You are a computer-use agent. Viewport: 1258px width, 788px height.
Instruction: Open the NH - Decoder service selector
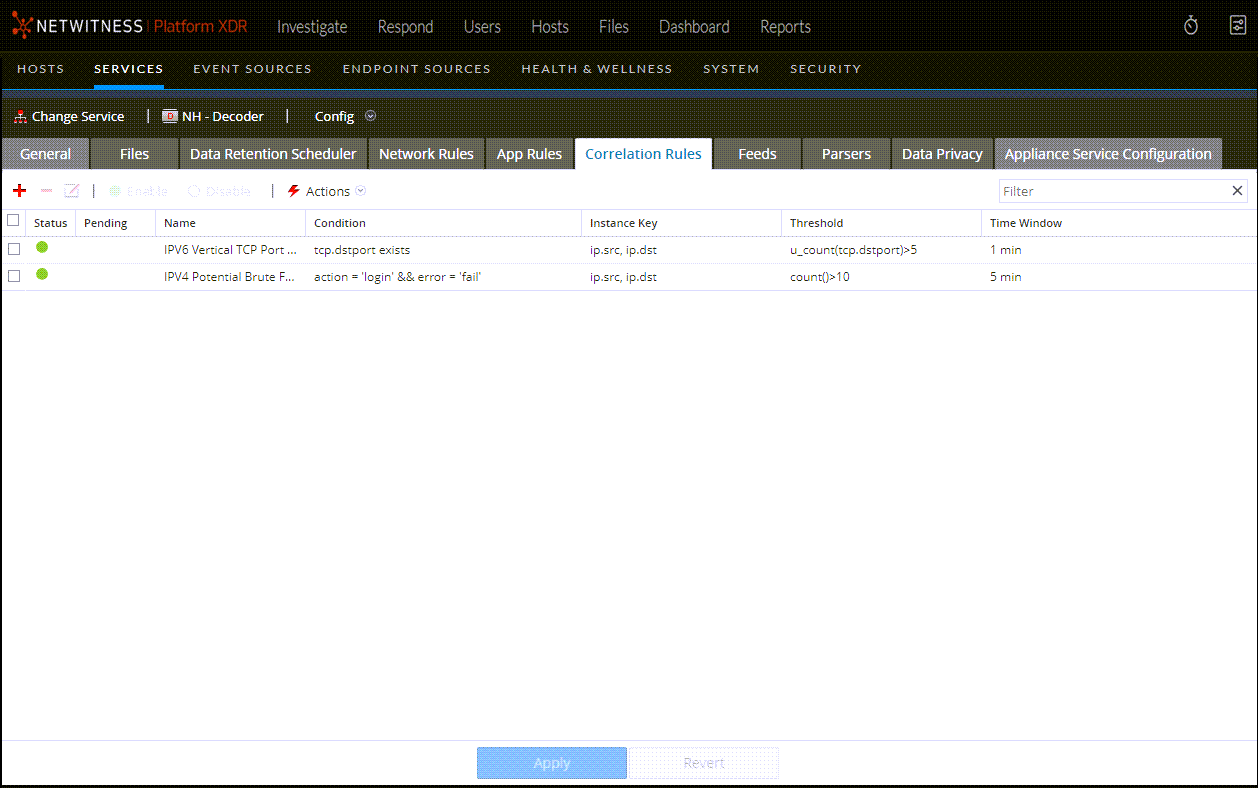coord(213,116)
